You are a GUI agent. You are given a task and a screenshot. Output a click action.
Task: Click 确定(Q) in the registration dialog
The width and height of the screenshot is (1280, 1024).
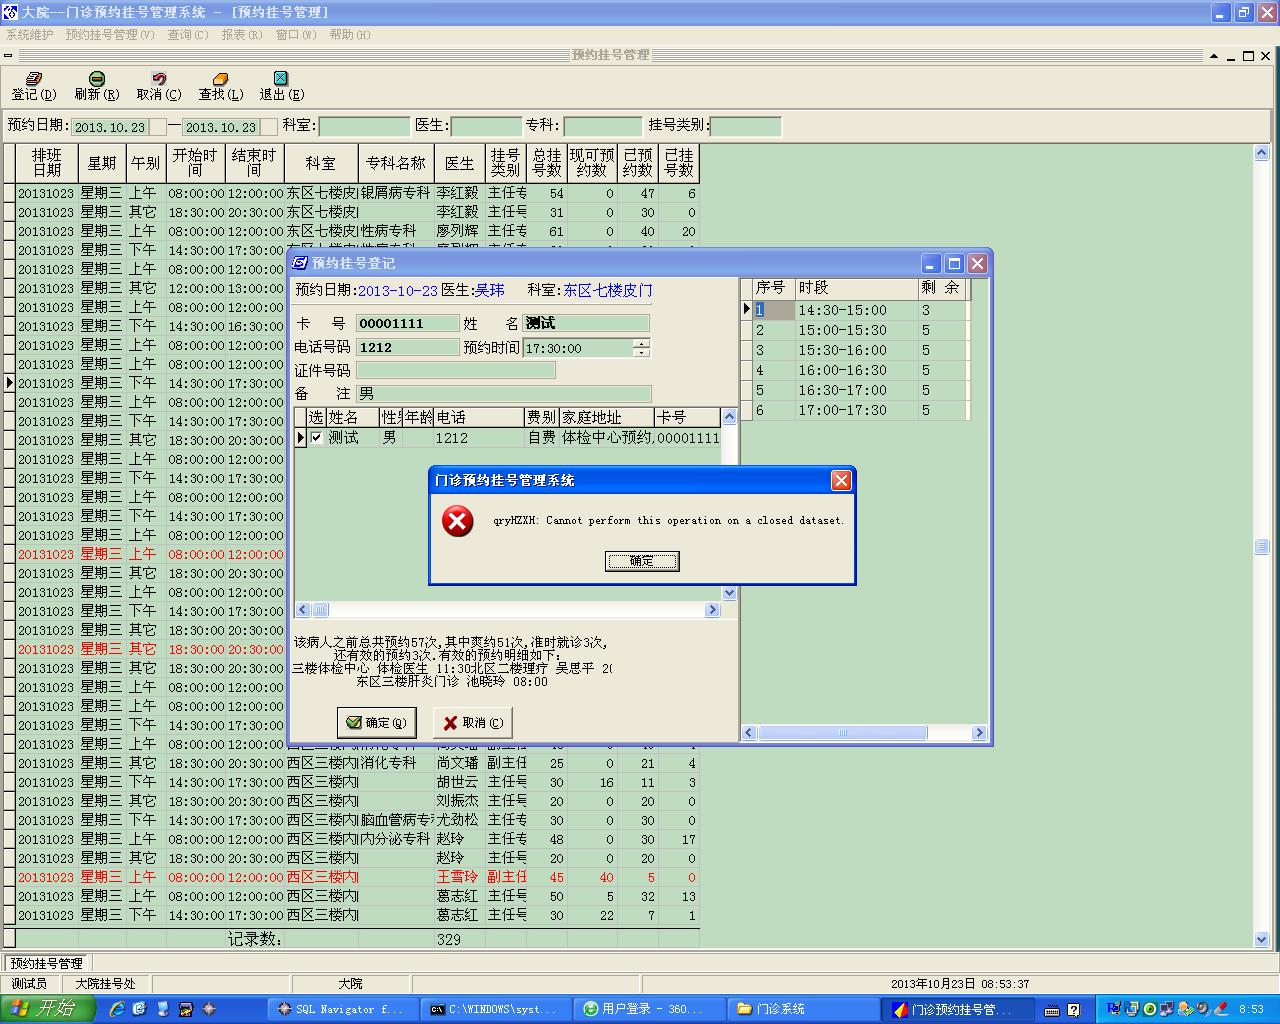pos(377,723)
